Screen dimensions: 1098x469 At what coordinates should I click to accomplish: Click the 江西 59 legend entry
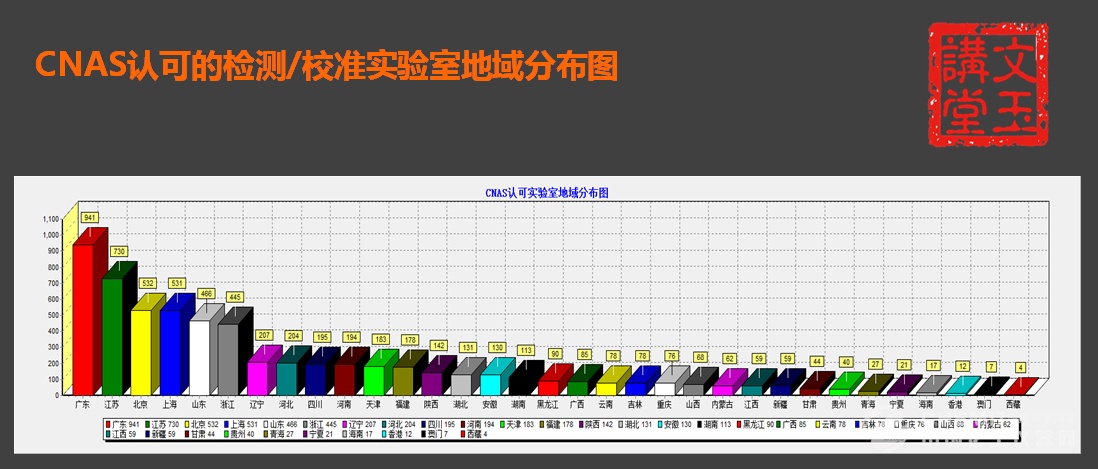(x=122, y=435)
